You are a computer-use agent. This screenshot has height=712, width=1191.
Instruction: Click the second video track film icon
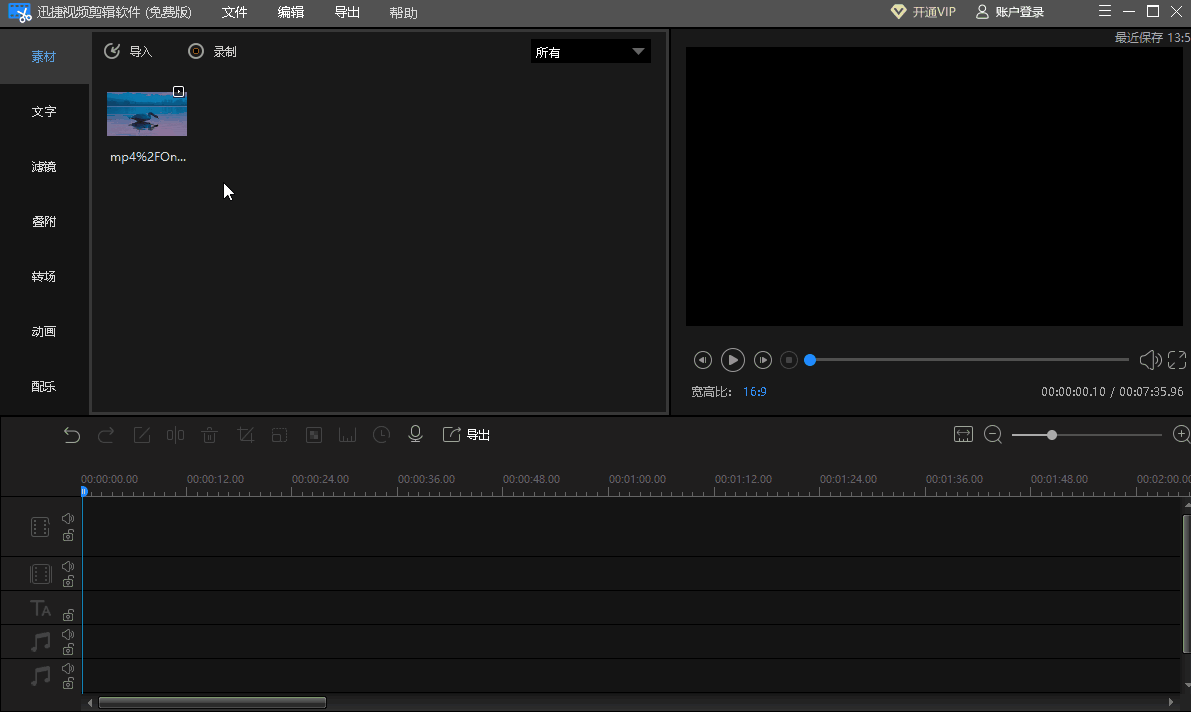(40, 574)
